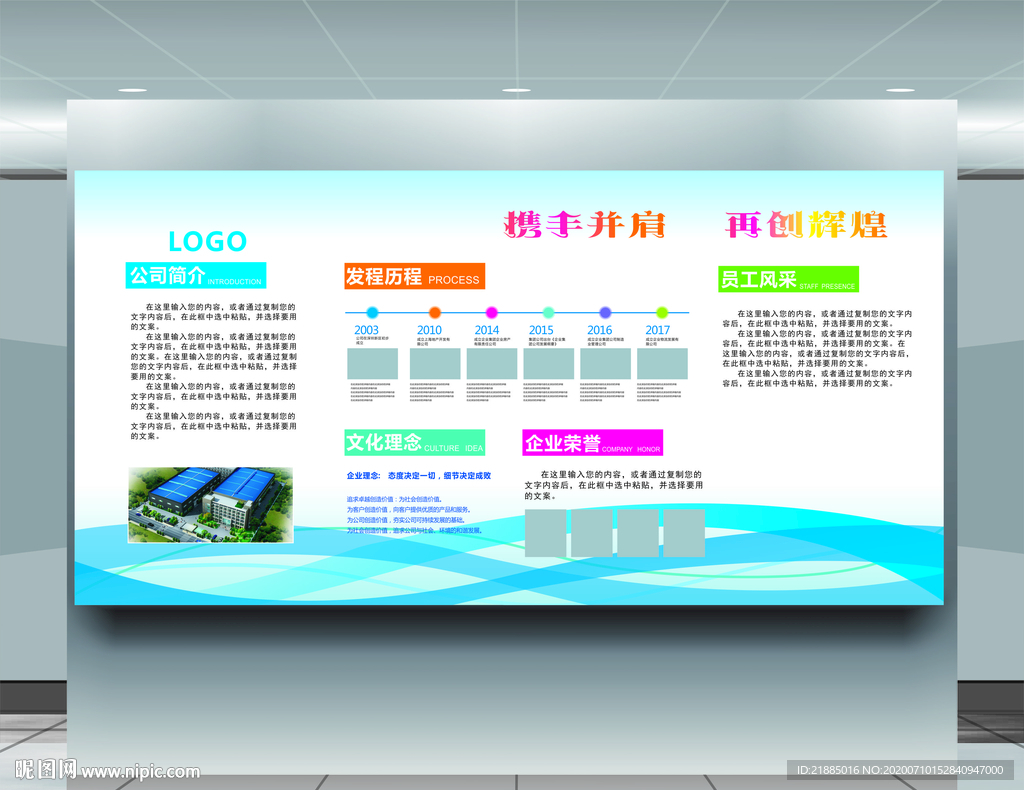
Task: Click the green timeline dot above 2017
Action: click(x=662, y=312)
